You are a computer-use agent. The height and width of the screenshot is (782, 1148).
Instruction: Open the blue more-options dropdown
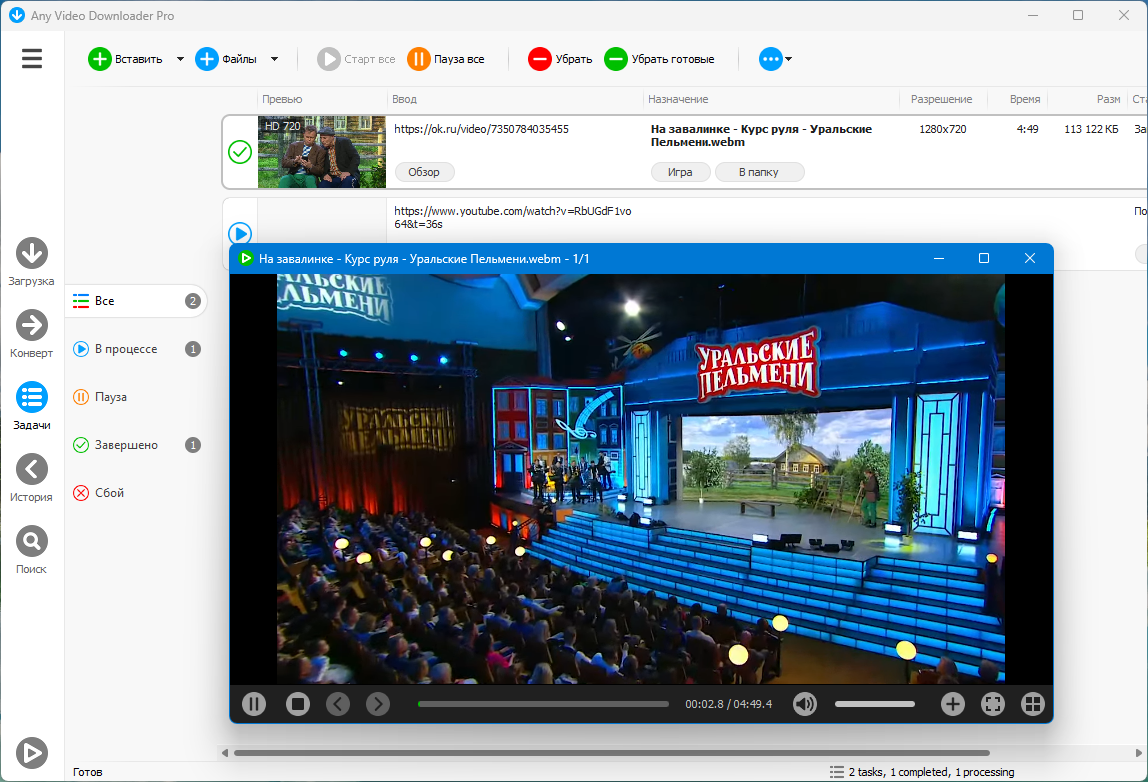point(775,59)
